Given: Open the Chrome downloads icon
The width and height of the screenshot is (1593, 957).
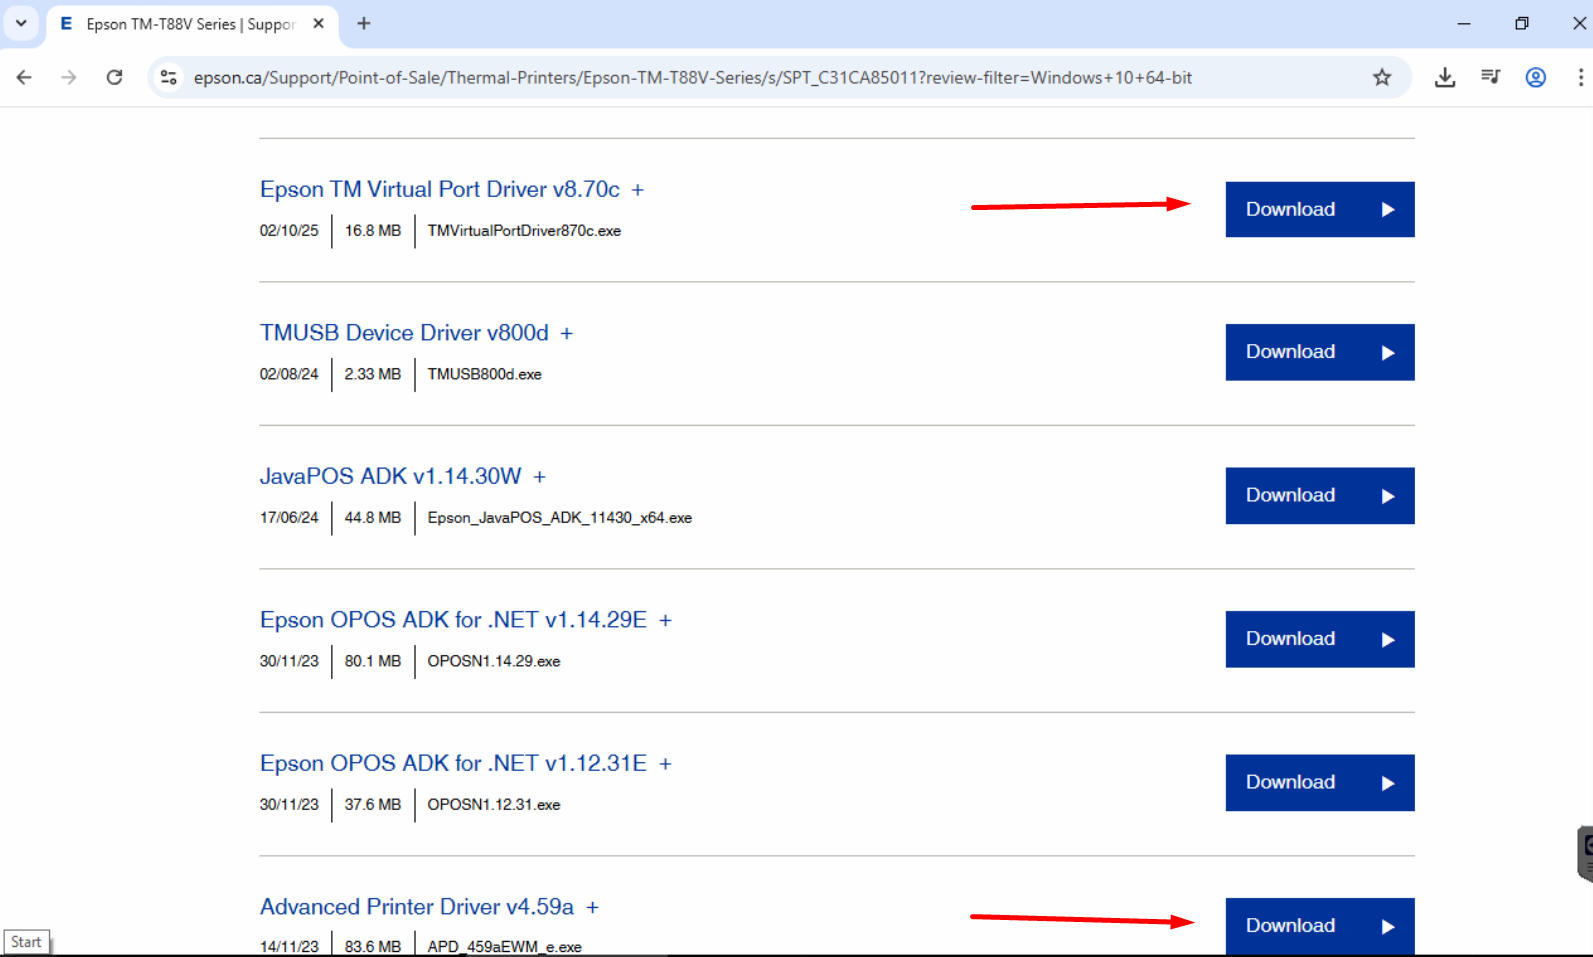Looking at the screenshot, I should coord(1445,77).
